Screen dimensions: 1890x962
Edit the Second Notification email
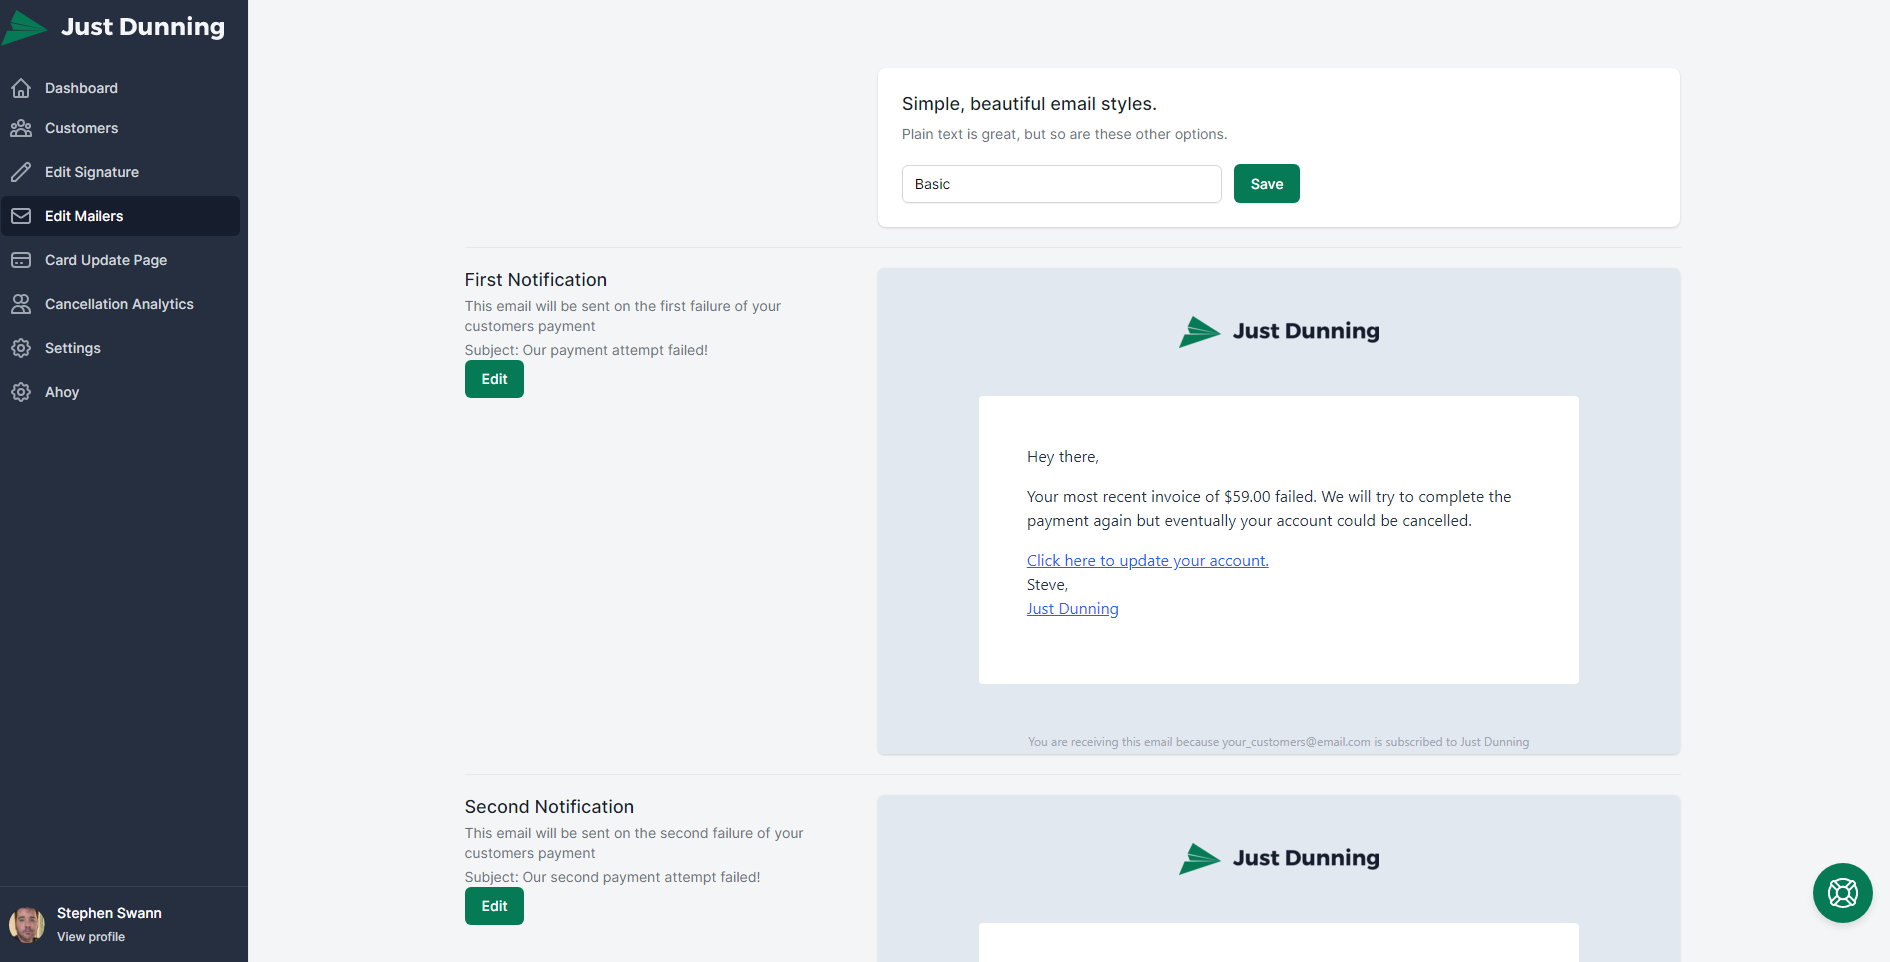click(x=494, y=906)
